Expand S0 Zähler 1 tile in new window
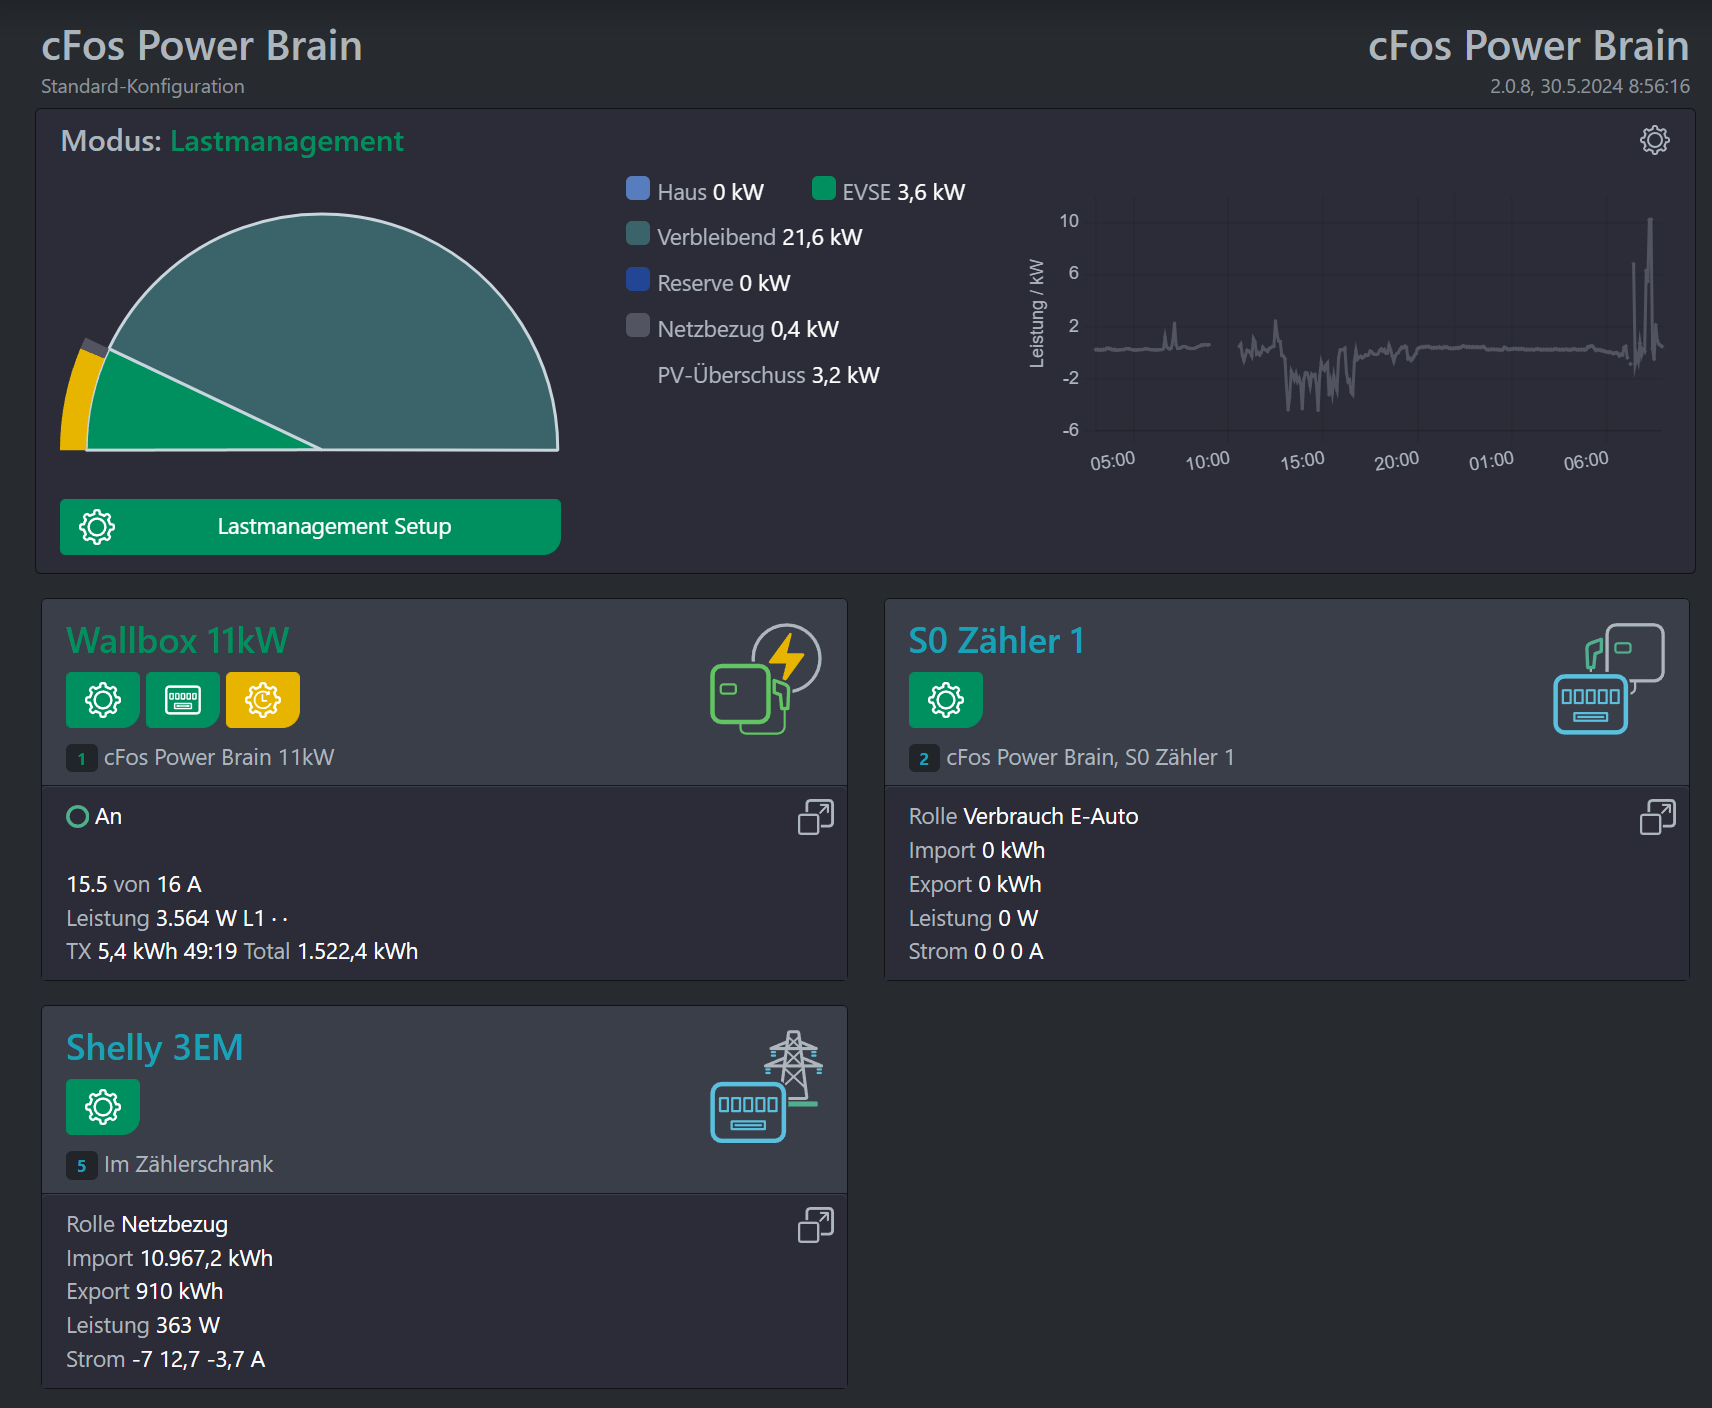Image resolution: width=1712 pixels, height=1408 pixels. 1658,817
